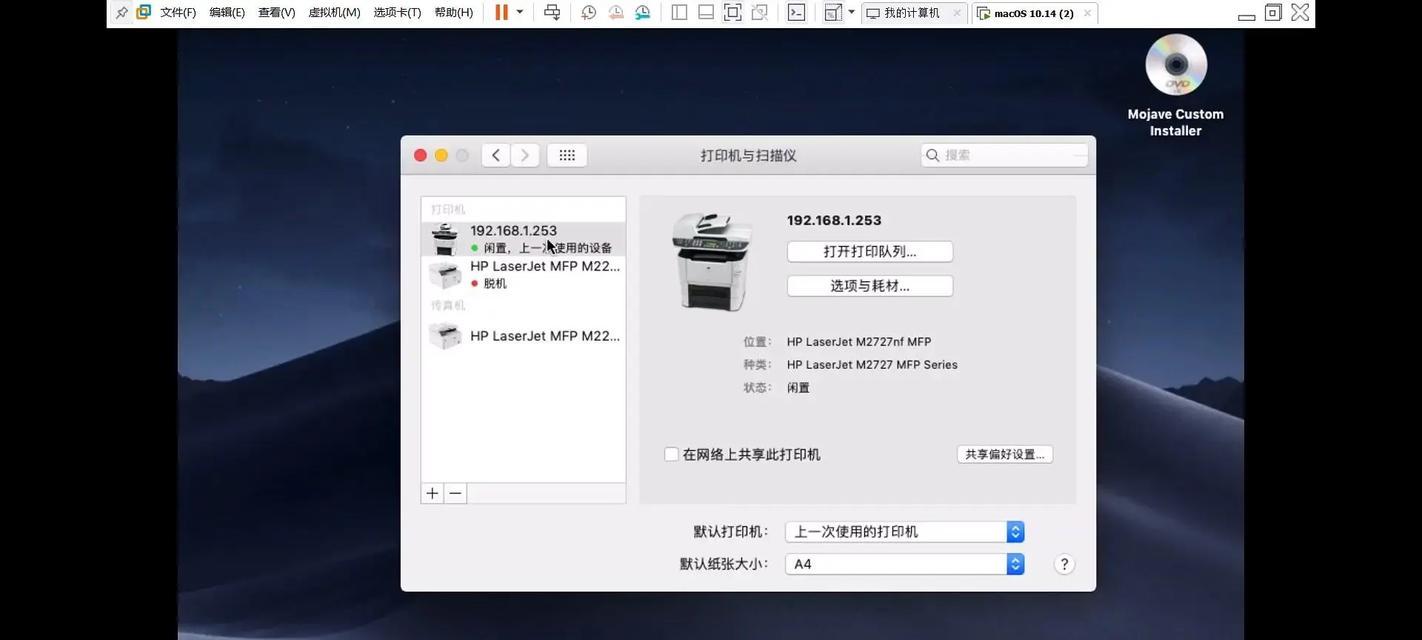Click HP LaserJet M2727 MFP Series text
Screen dimensions: 1422x640
pyautogui.click(x=872, y=365)
